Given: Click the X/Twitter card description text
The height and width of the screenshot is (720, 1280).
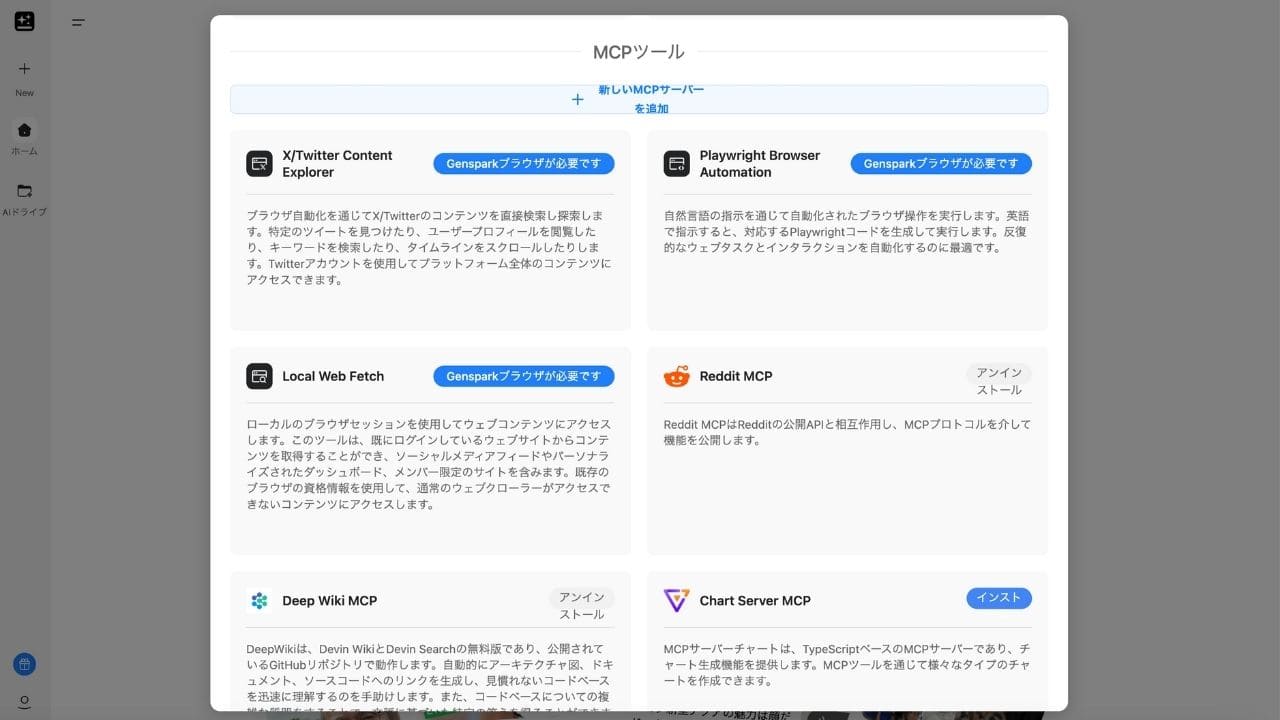Looking at the screenshot, I should coord(429,248).
